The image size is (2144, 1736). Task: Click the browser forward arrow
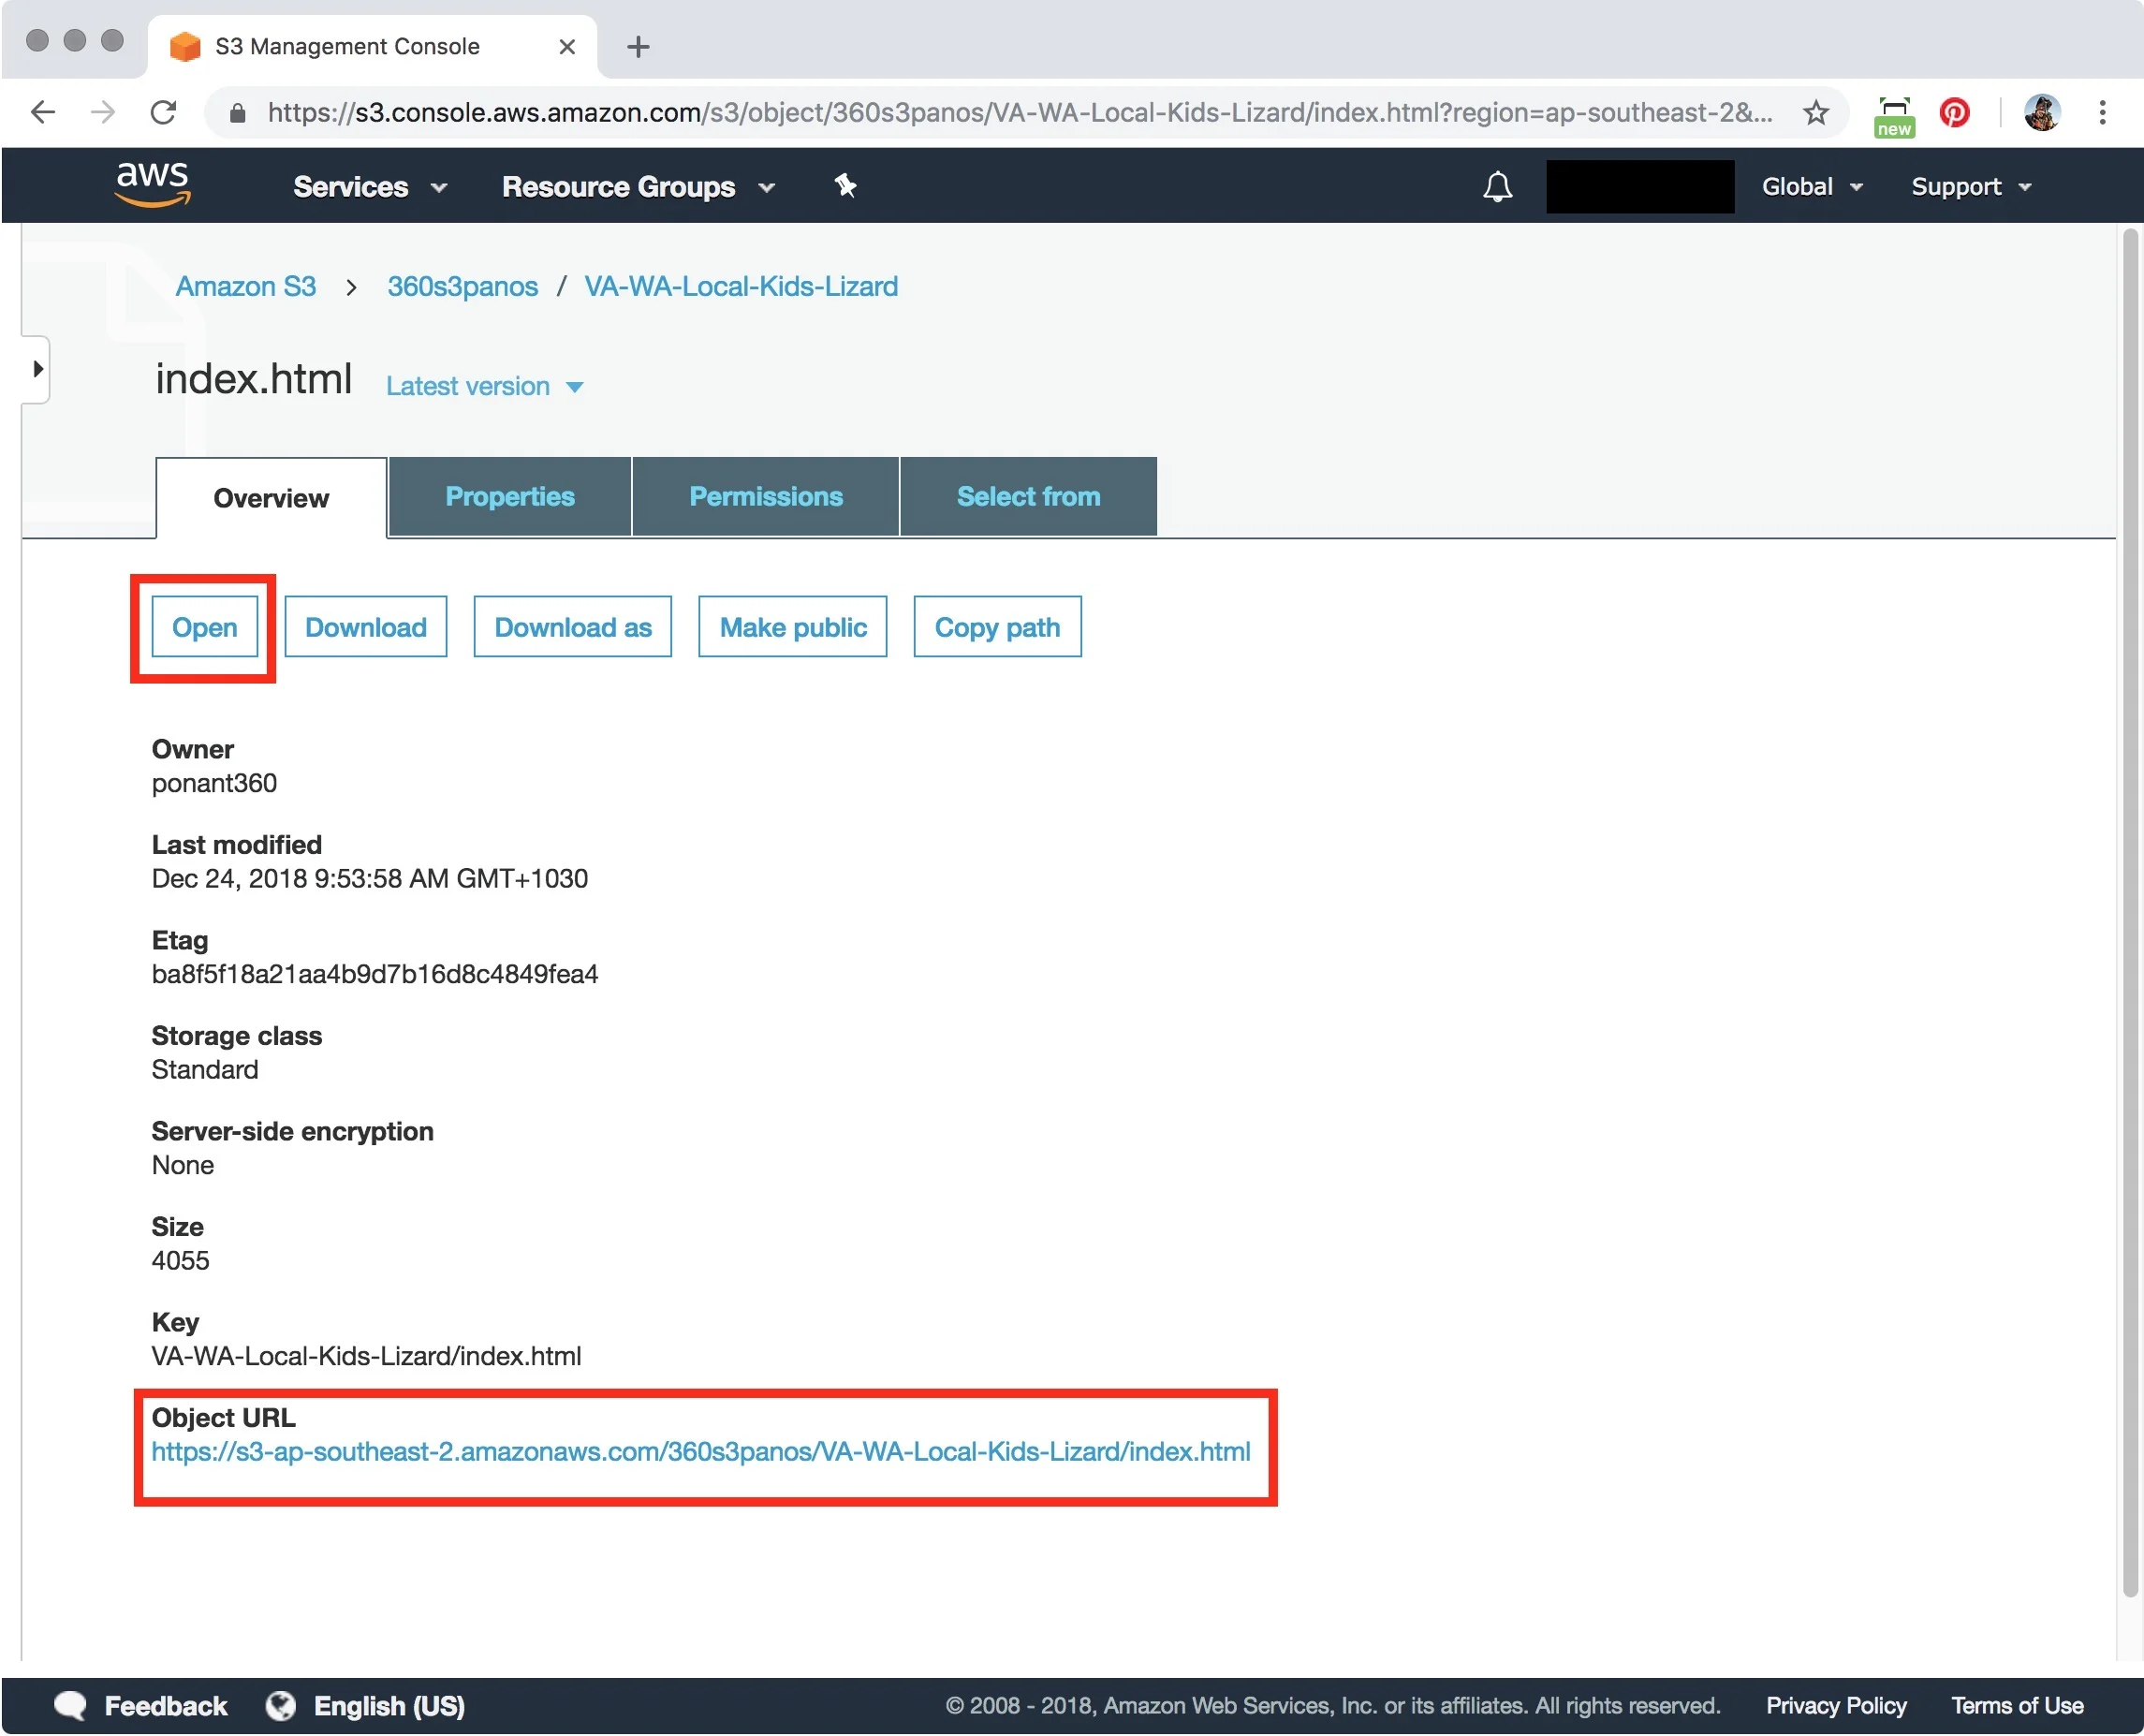[102, 112]
